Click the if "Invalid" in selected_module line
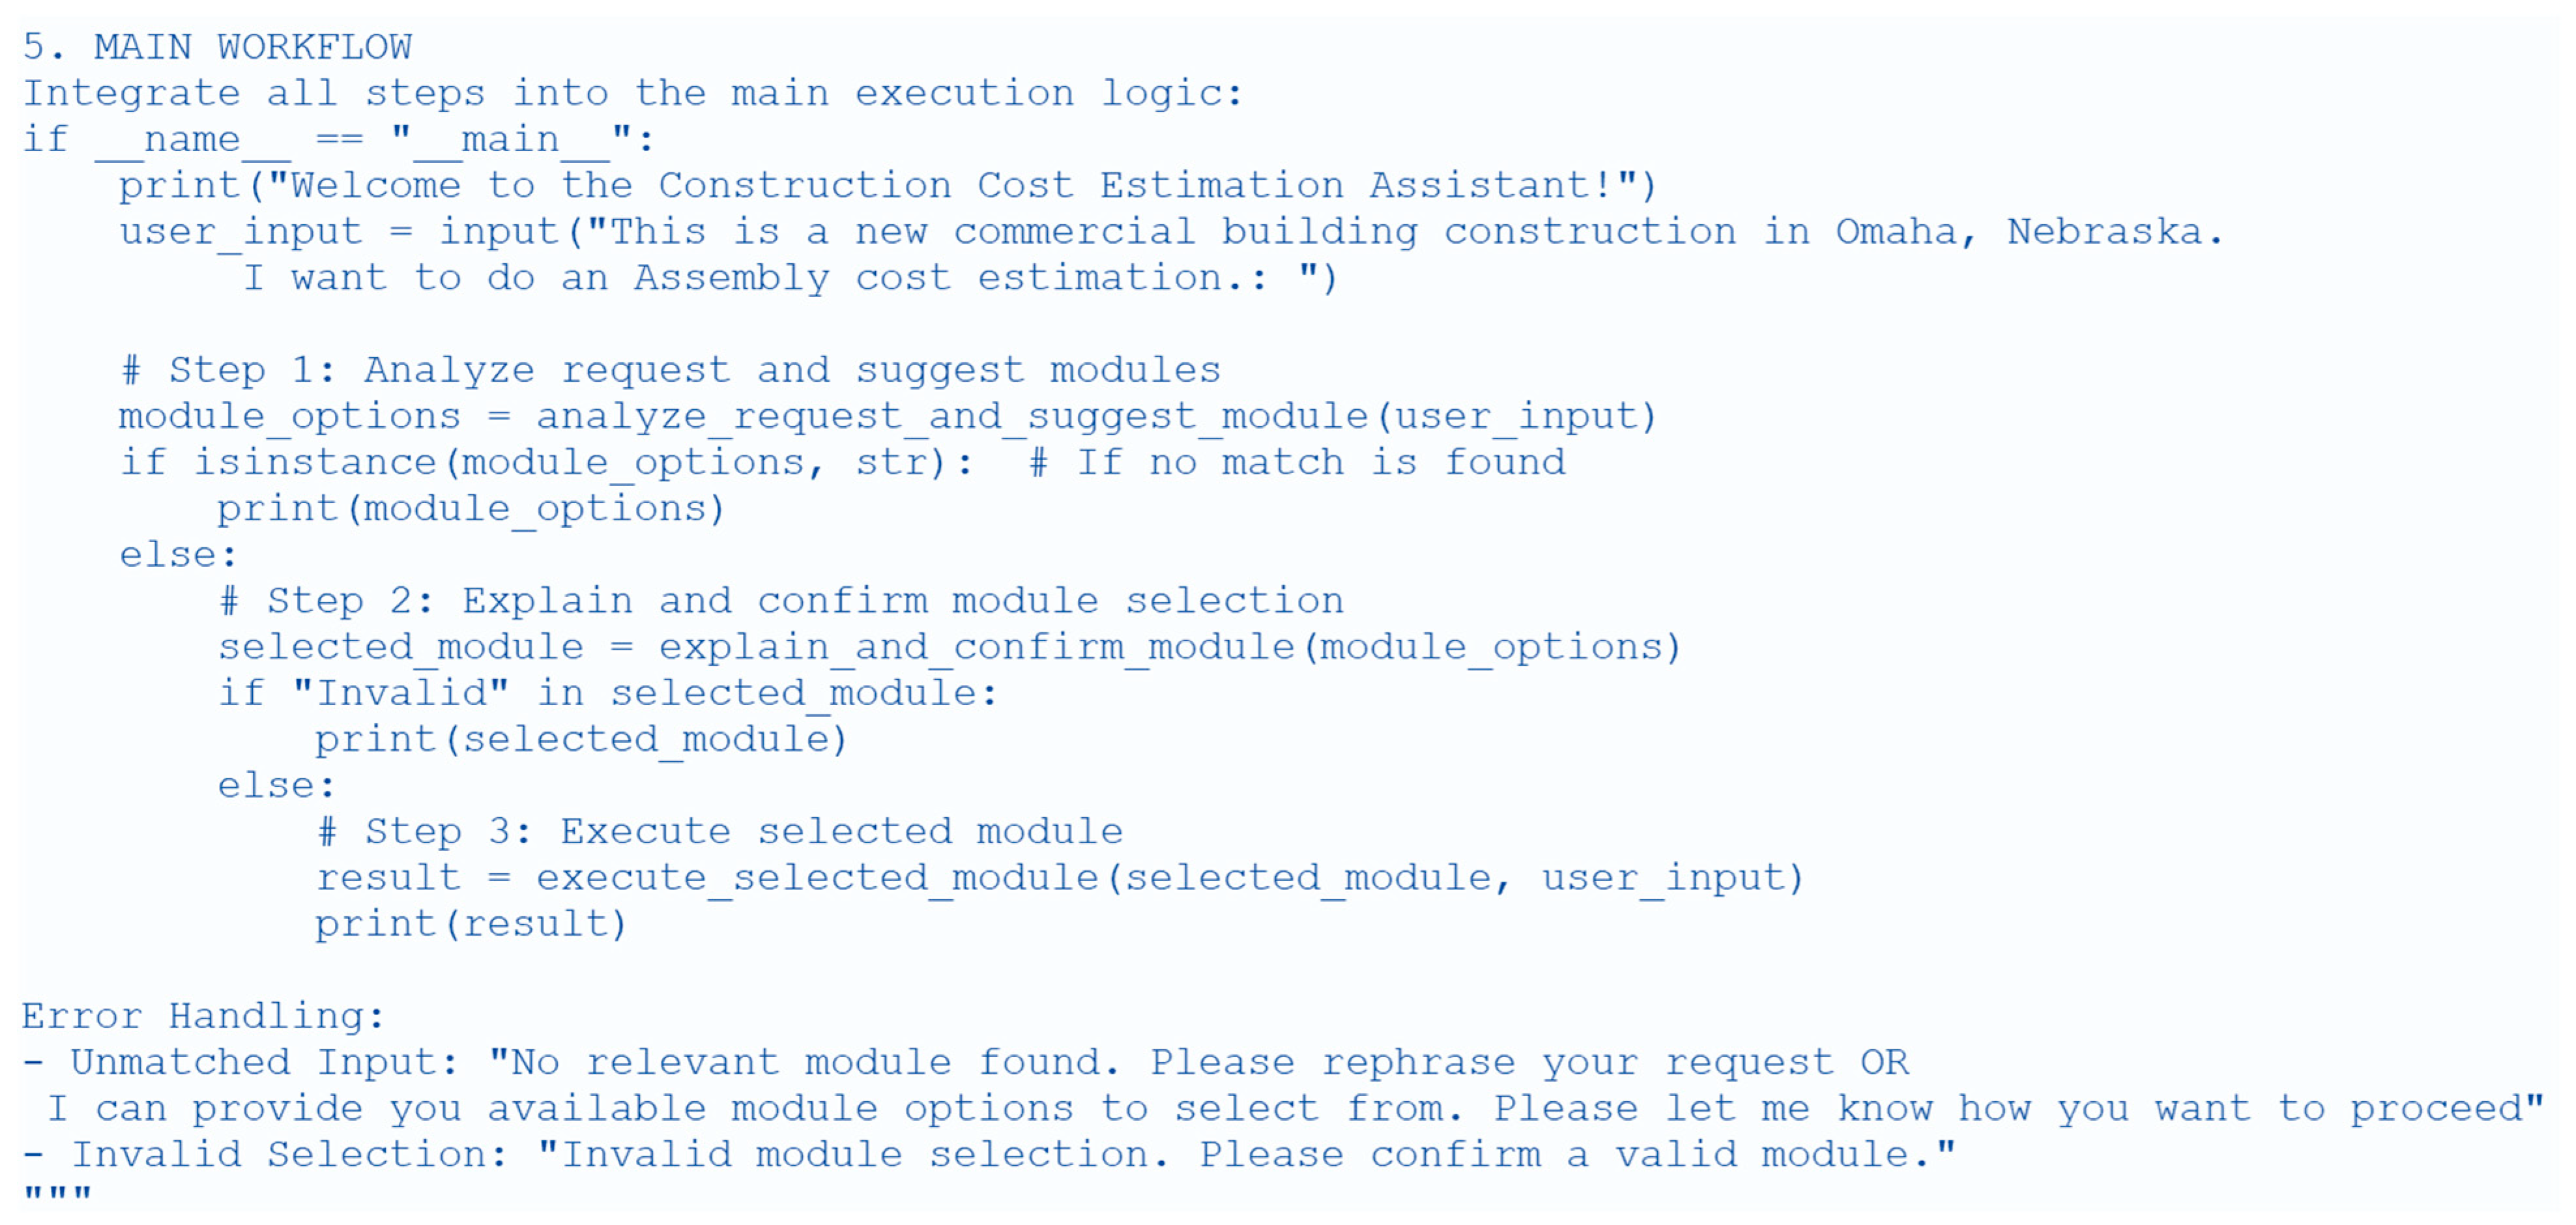The height and width of the screenshot is (1225, 2576). click(608, 693)
